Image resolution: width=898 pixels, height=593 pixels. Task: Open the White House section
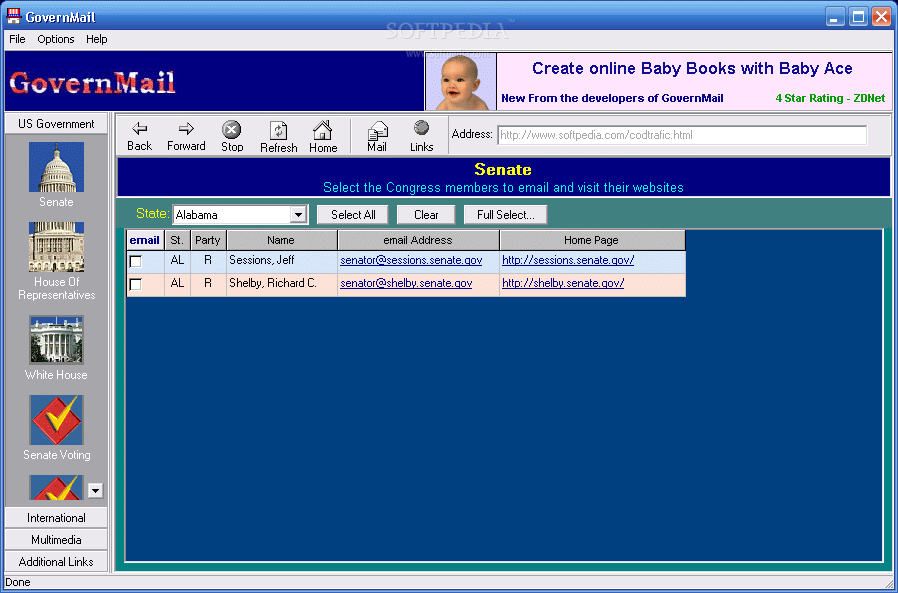click(x=56, y=340)
